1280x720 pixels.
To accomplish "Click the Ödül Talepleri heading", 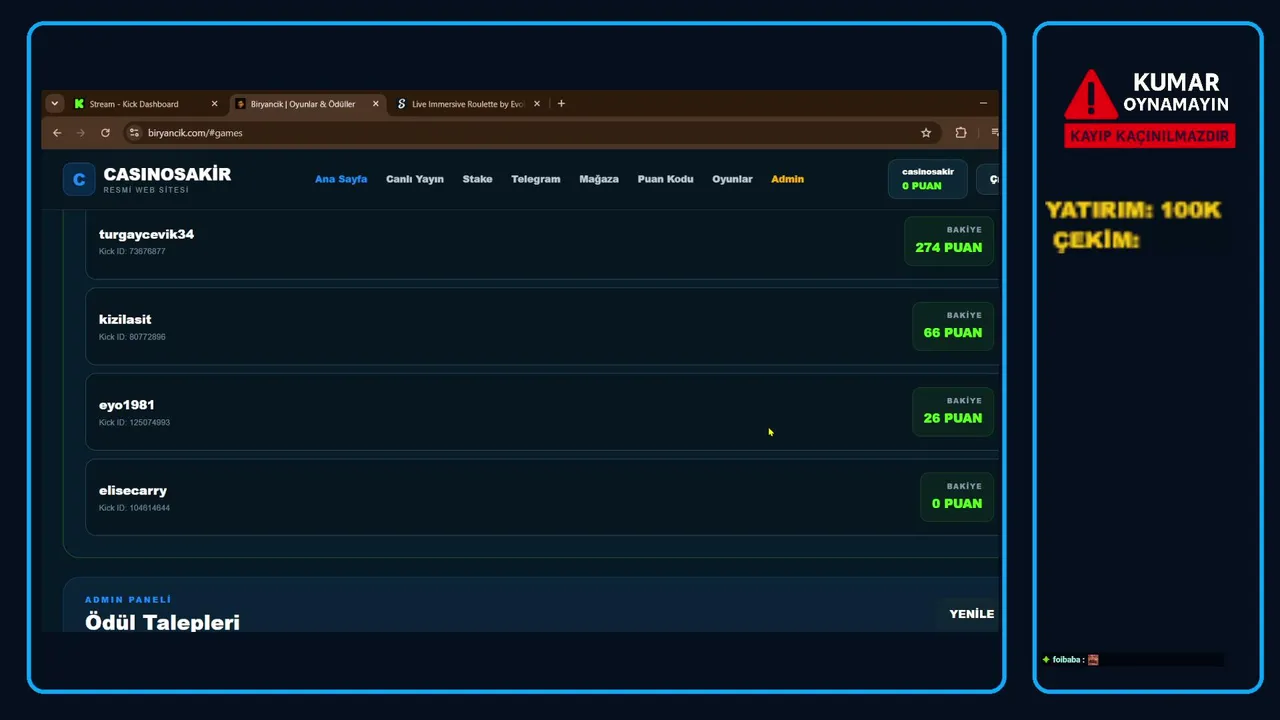I will (x=162, y=622).
